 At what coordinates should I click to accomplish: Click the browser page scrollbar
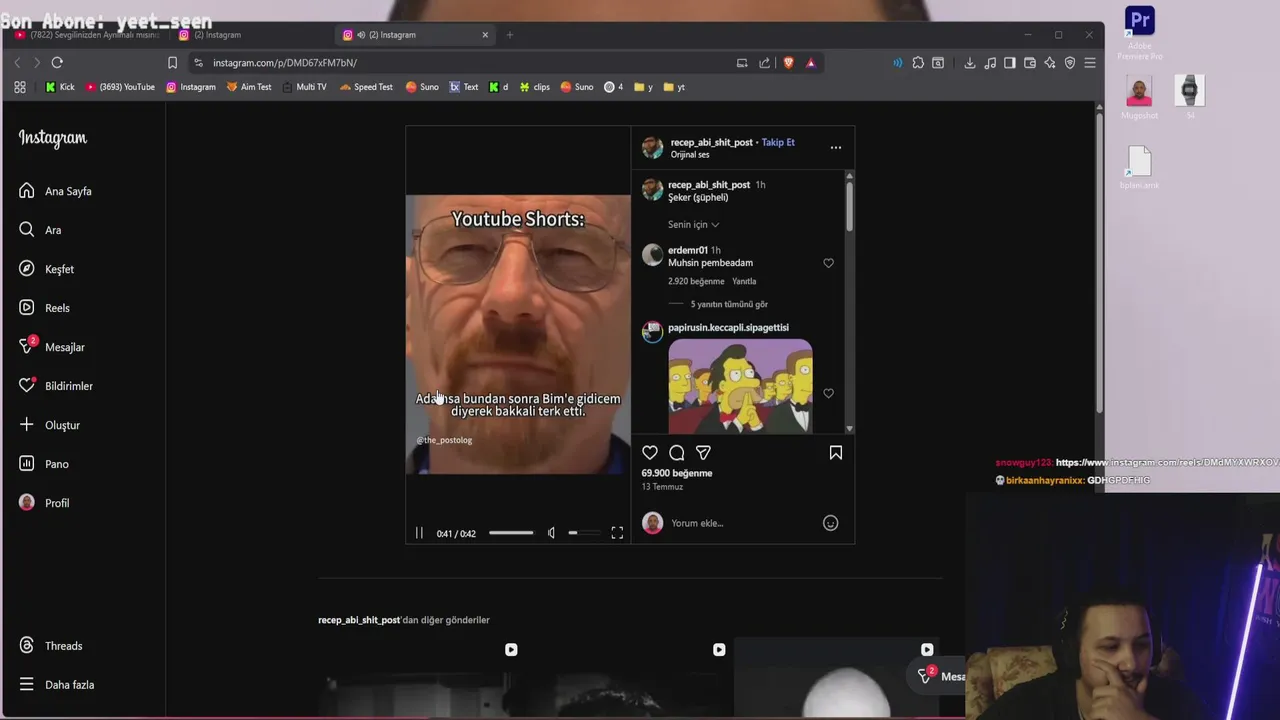point(1100,264)
